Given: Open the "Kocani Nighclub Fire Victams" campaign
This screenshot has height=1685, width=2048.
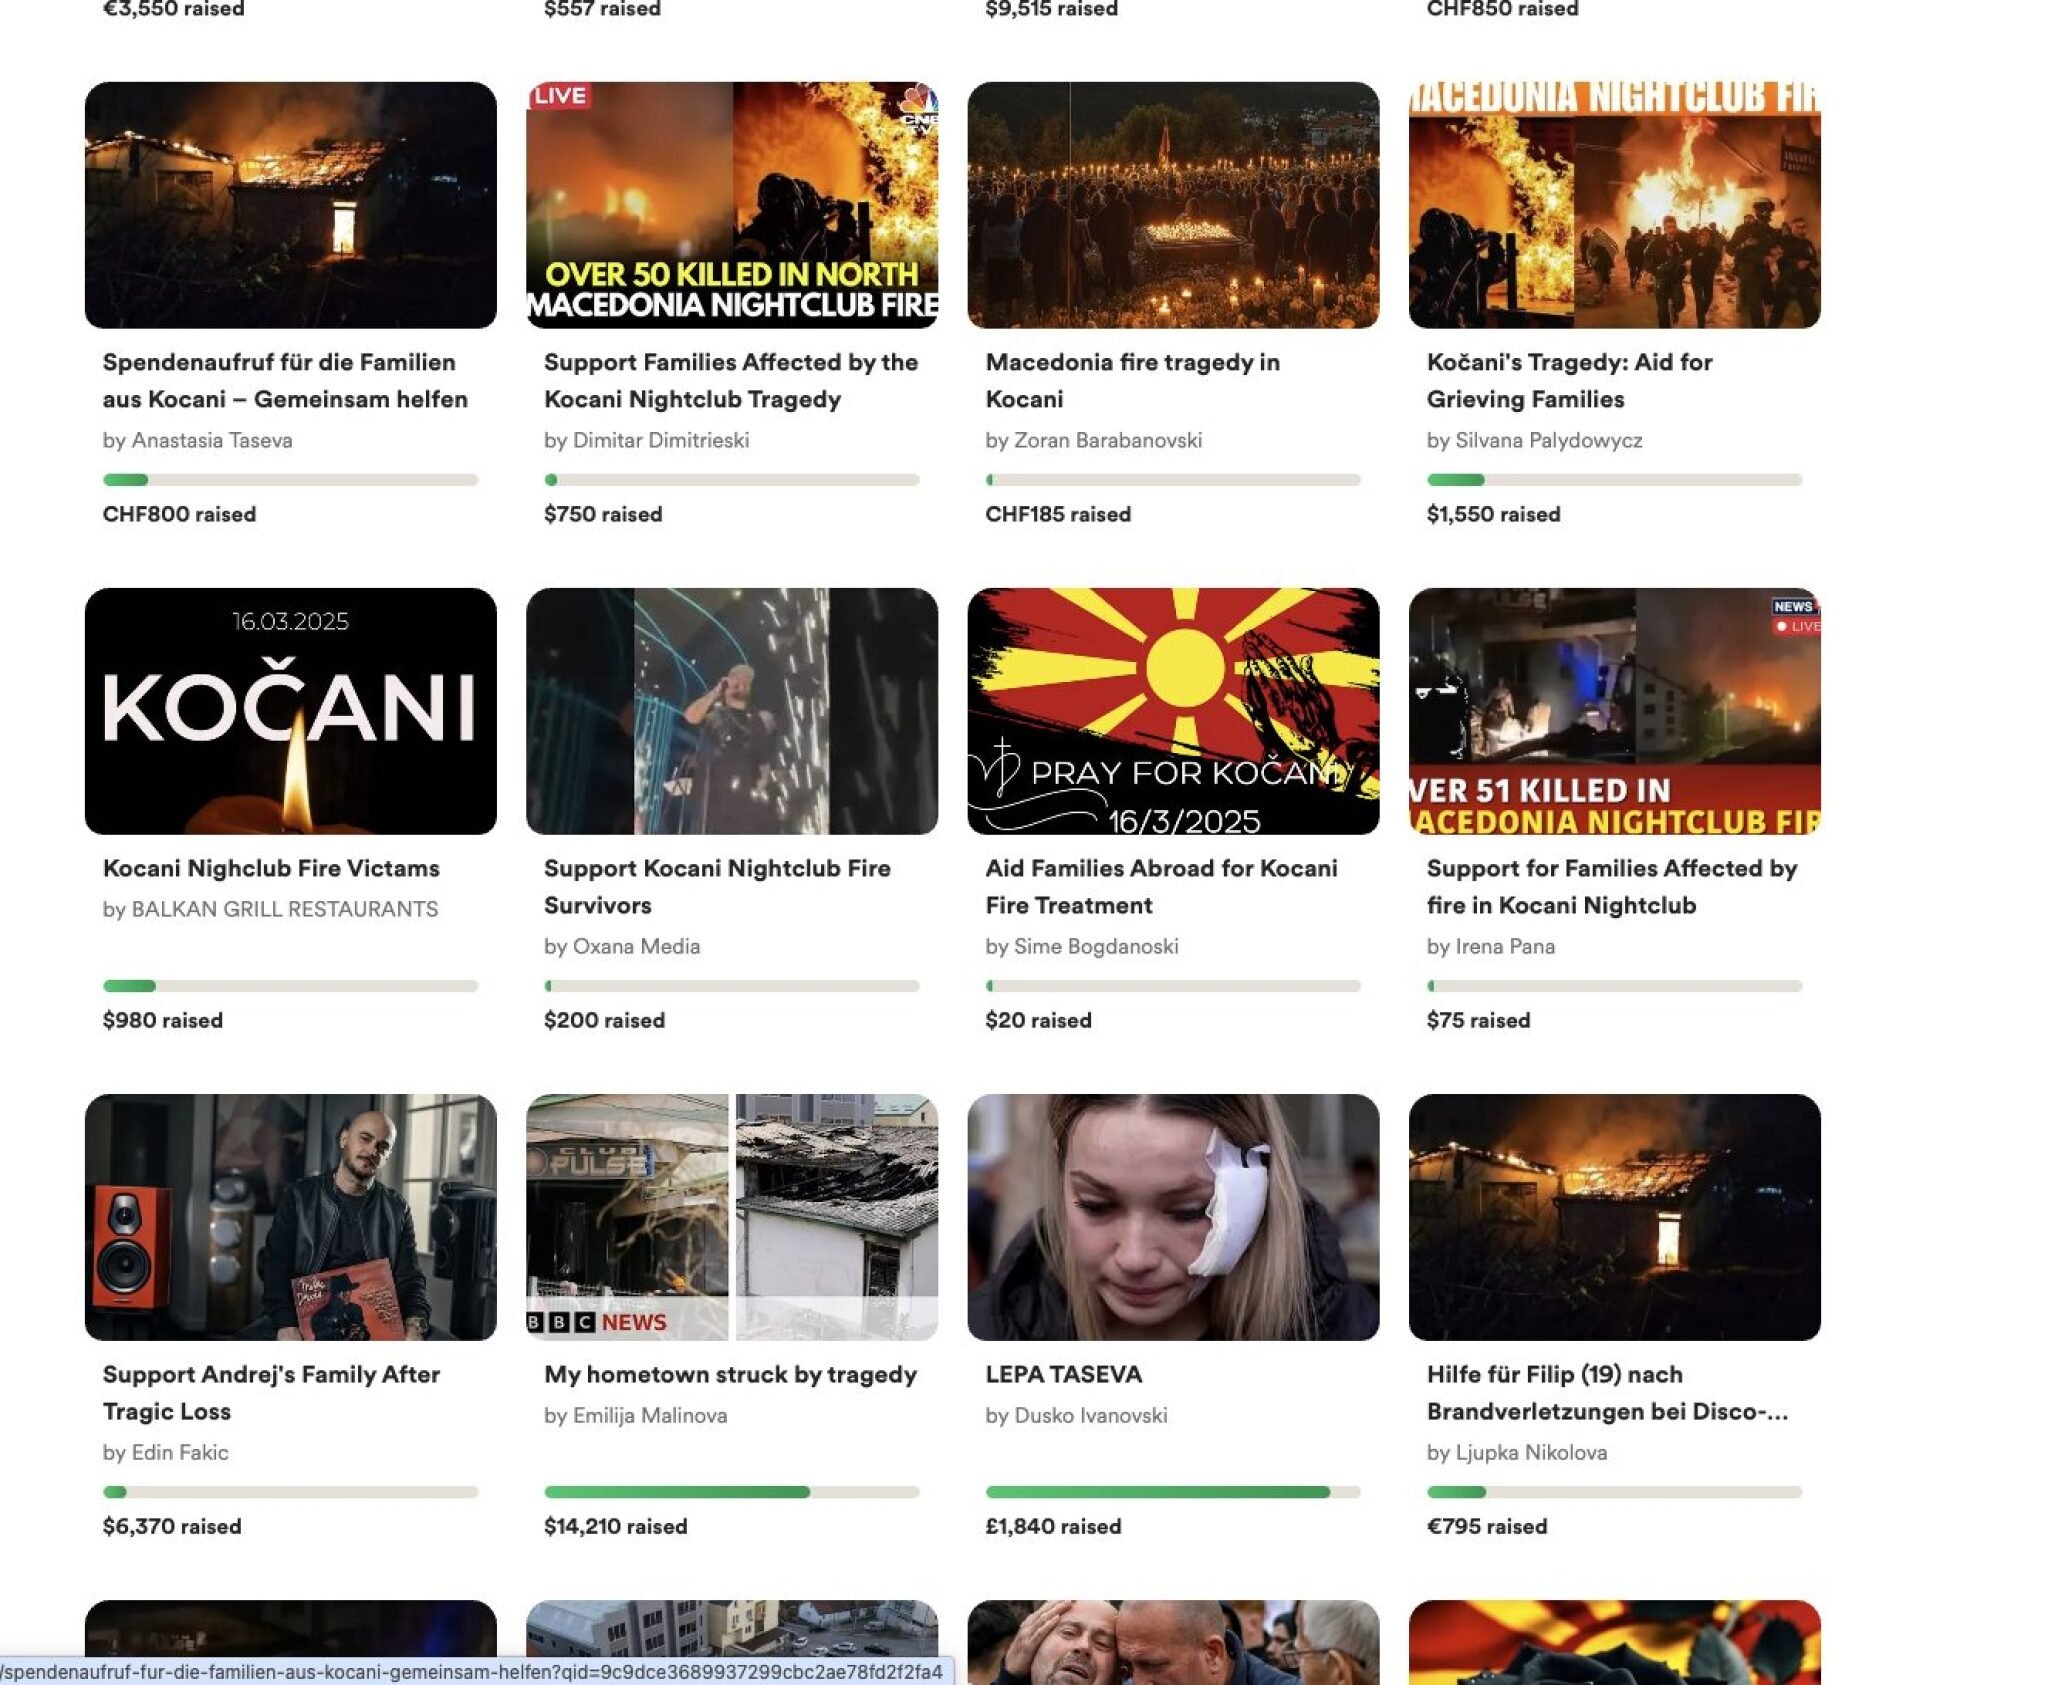Looking at the screenshot, I should tap(270, 868).
